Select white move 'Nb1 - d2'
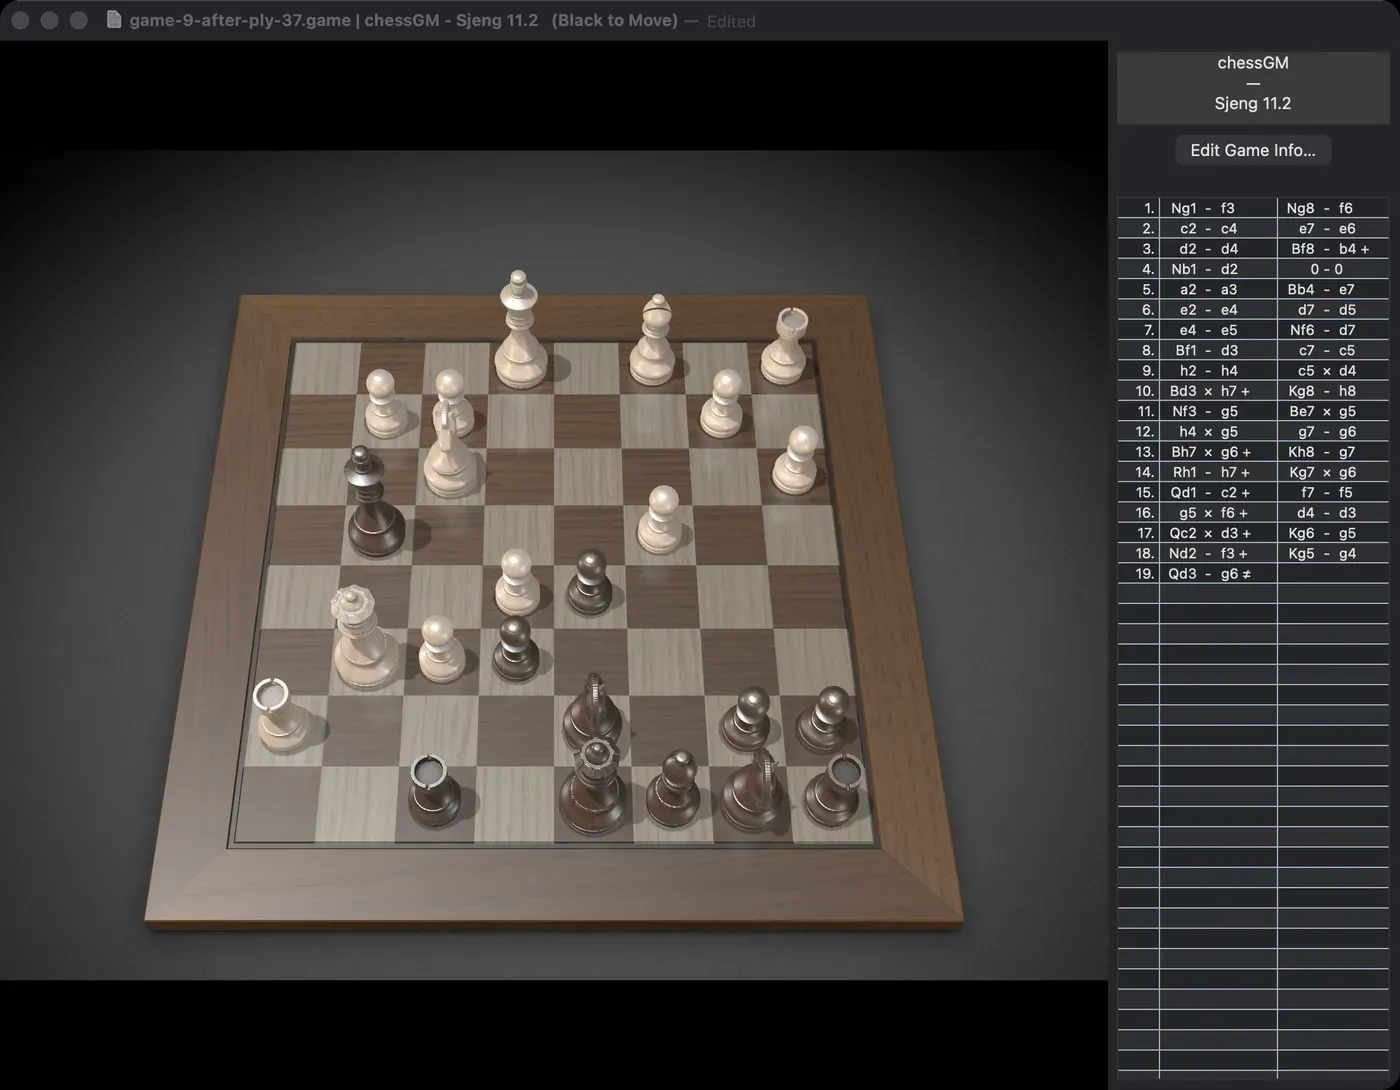Viewport: 1400px width, 1090px height. click(x=1218, y=269)
